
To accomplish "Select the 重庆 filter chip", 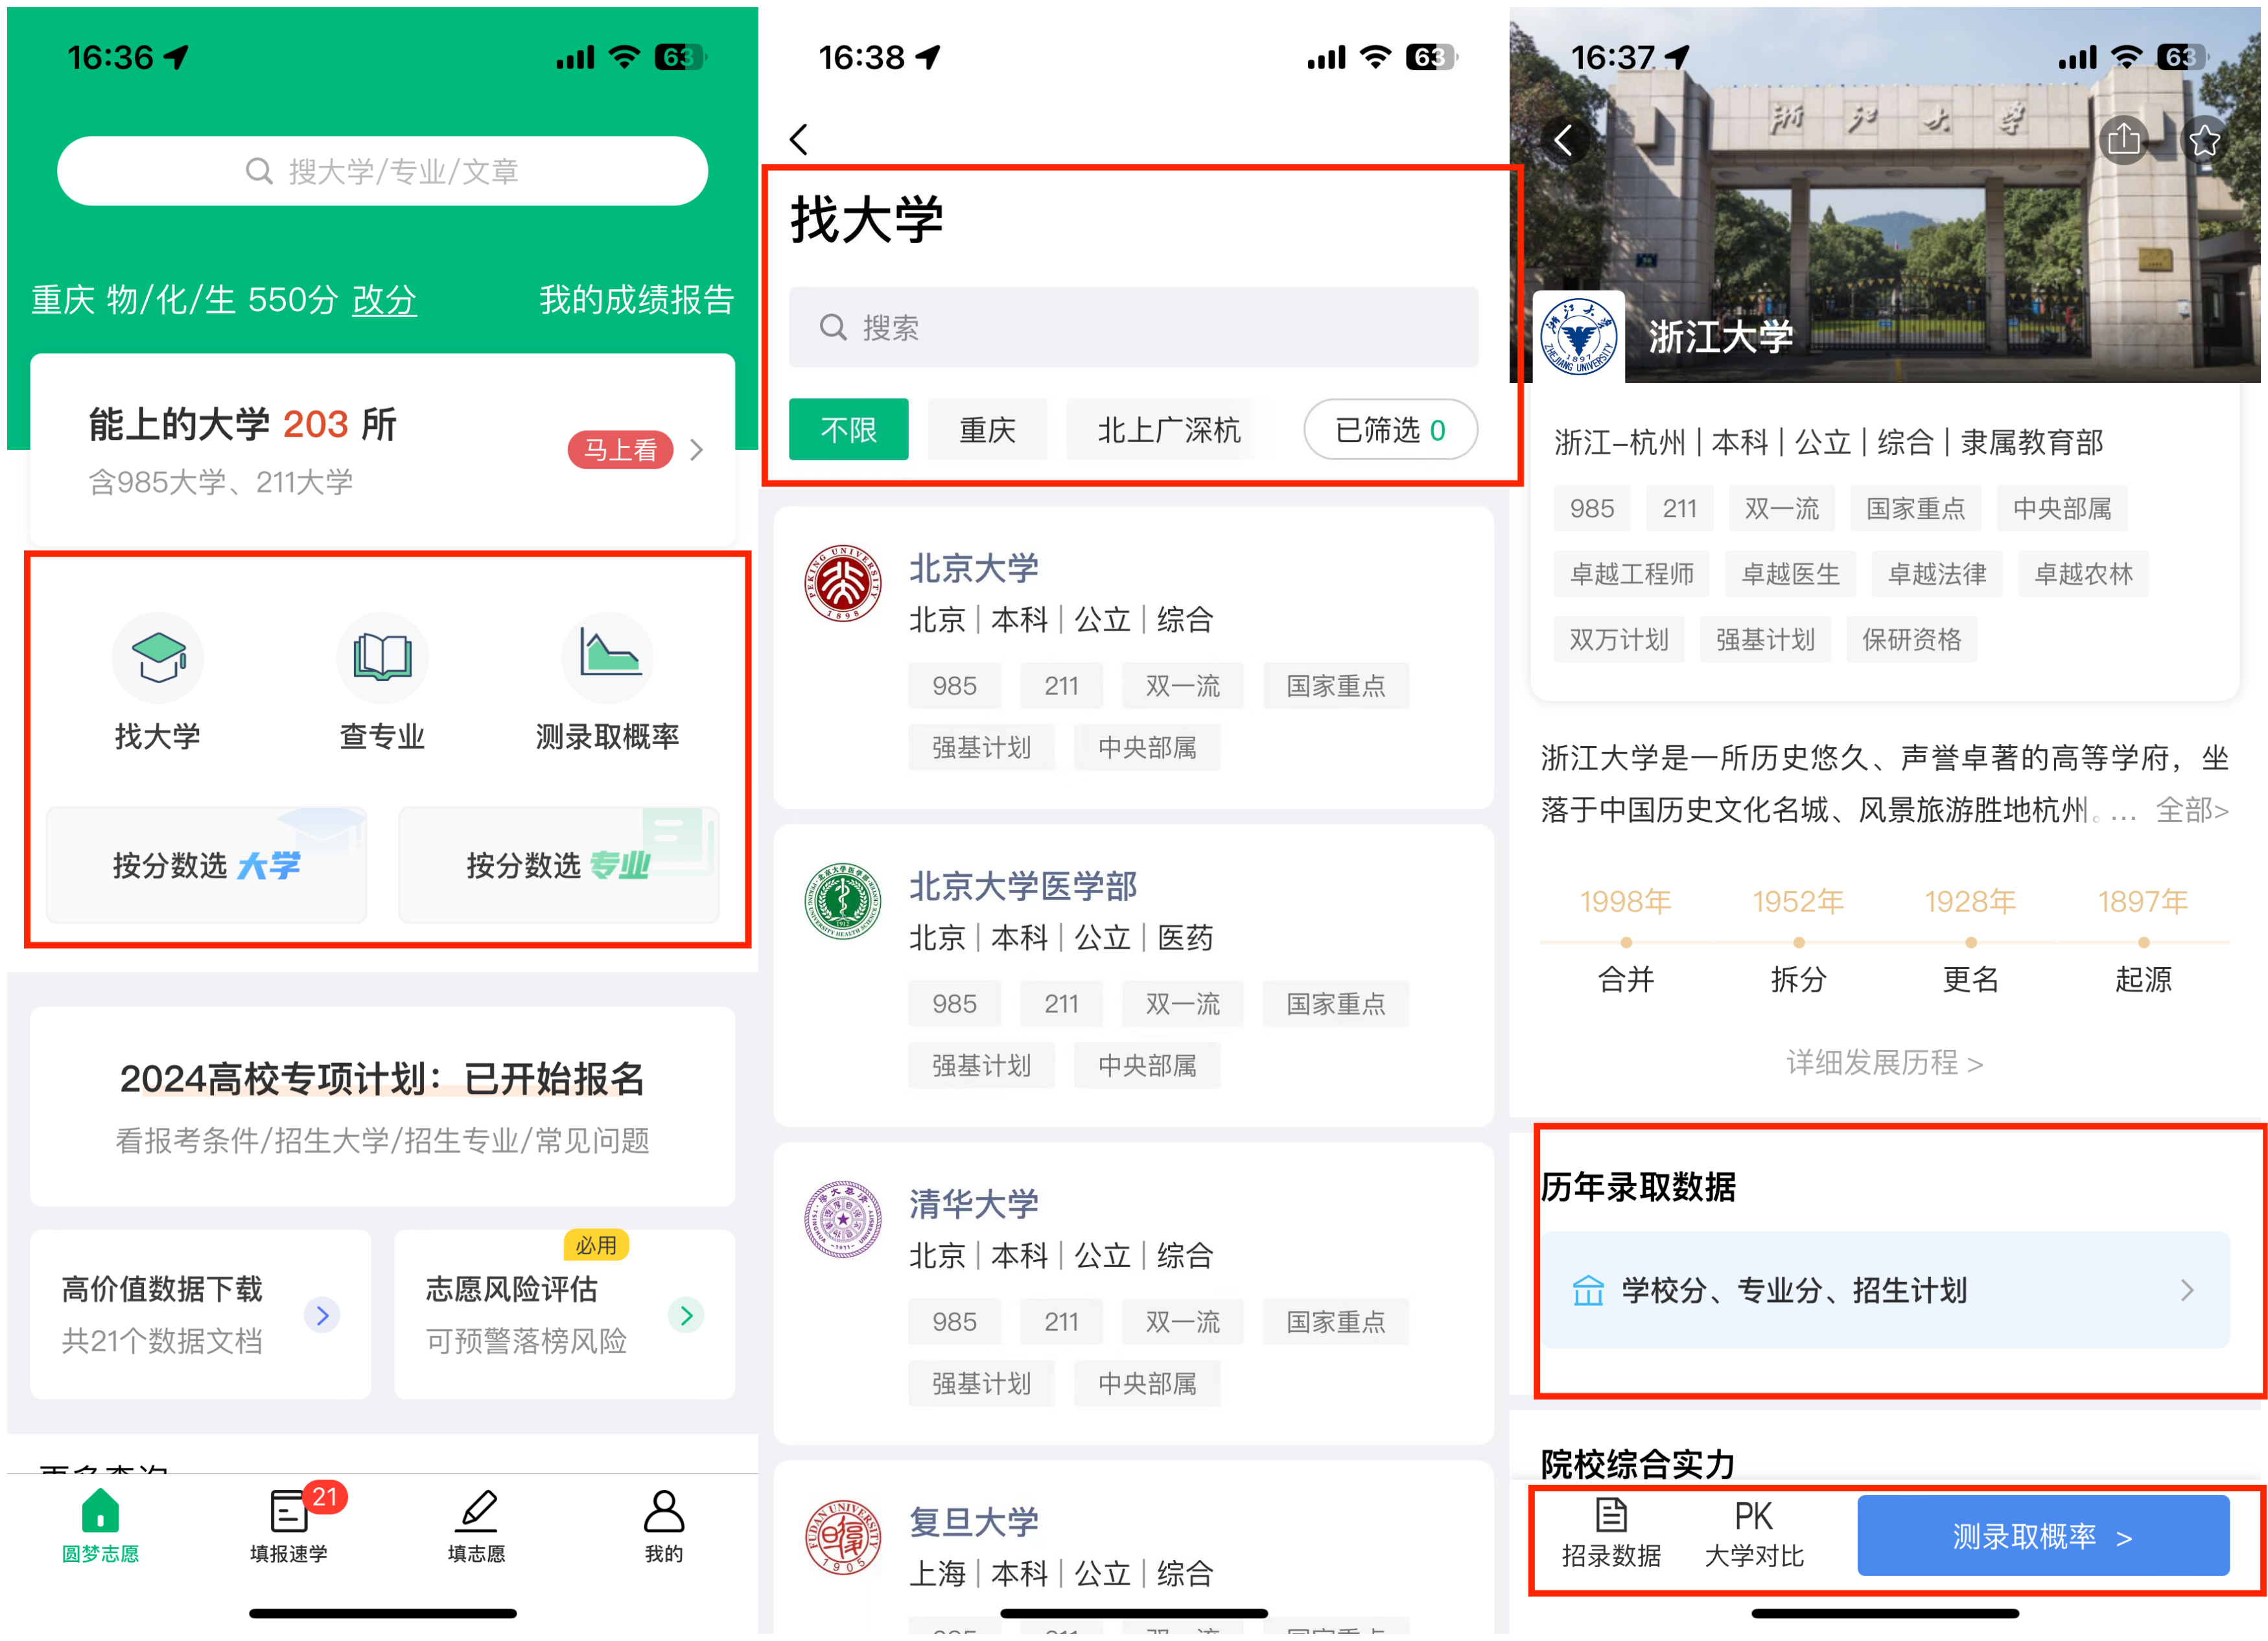I will coord(987,430).
